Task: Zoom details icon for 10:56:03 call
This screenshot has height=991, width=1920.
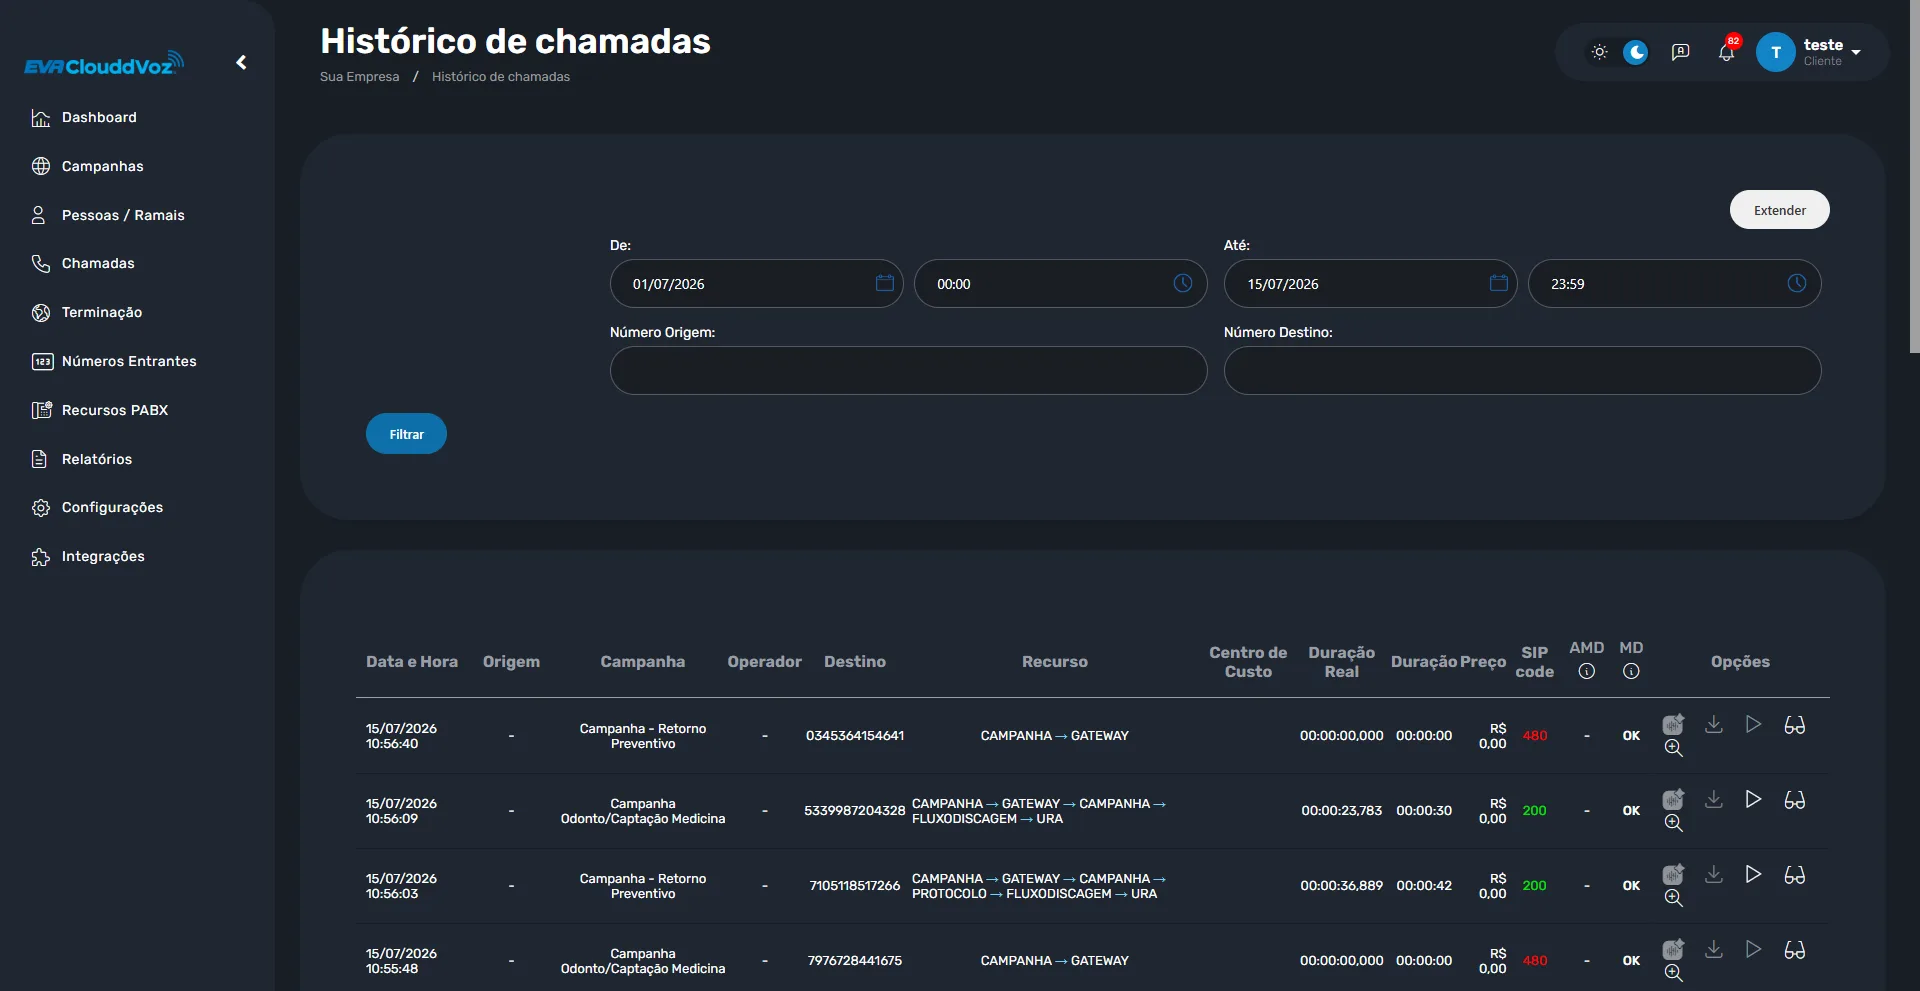Action: coord(1674,898)
